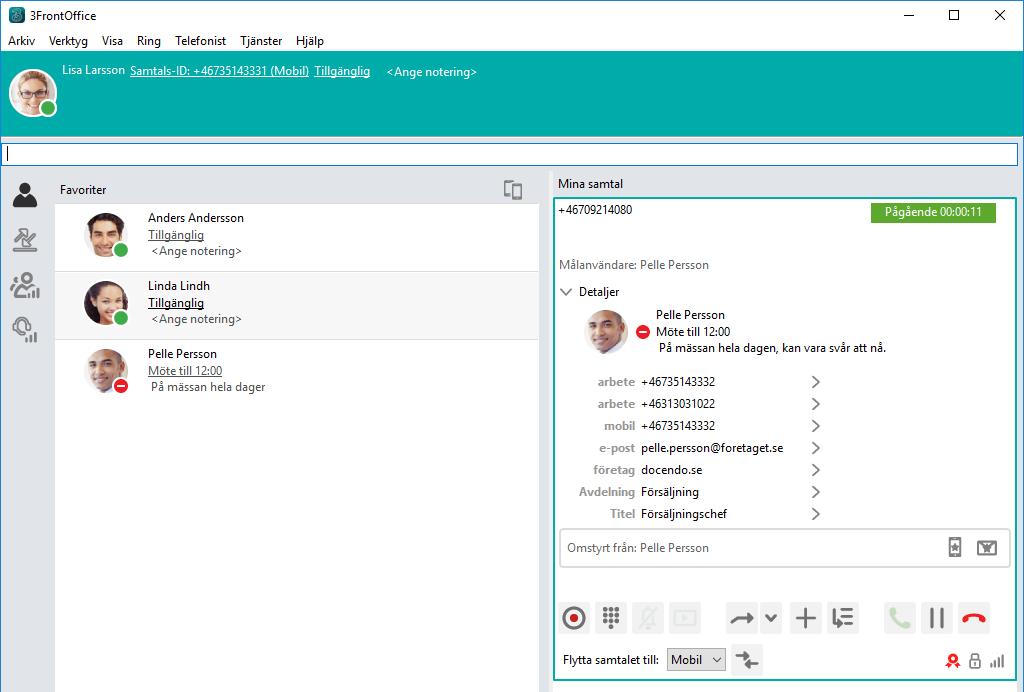Select Anders Andersson's avatar in favorites
Image resolution: width=1024 pixels, height=692 pixels.
coord(106,234)
